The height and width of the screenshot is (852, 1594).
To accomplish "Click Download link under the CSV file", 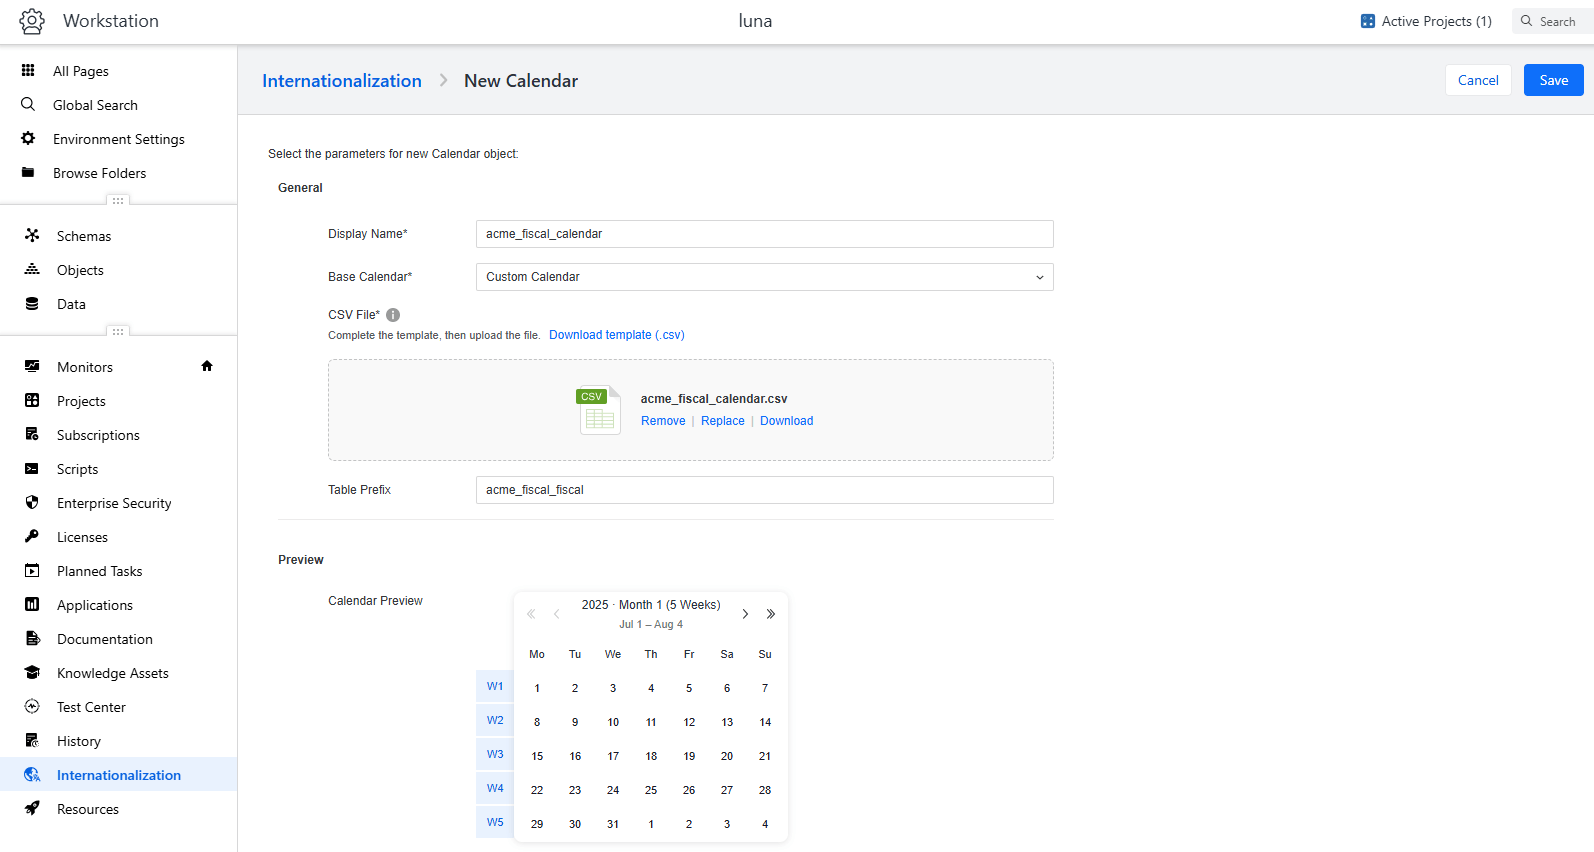I will [787, 421].
